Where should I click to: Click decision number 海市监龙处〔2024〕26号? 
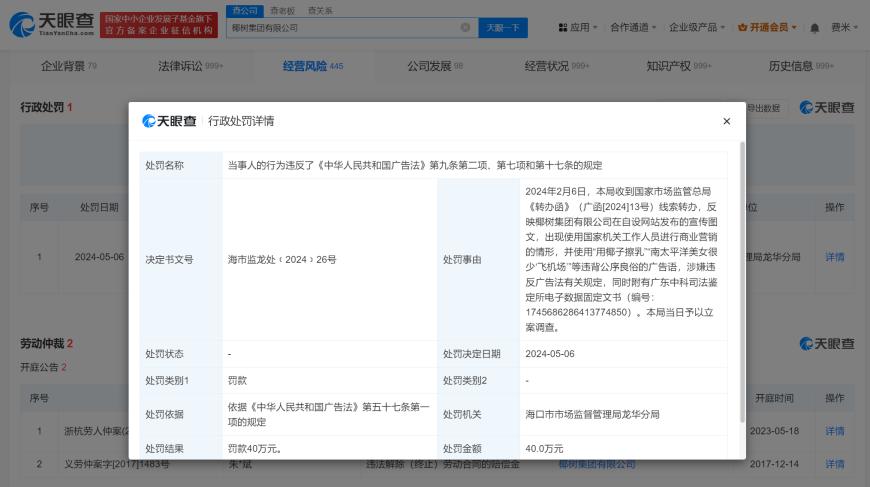(x=282, y=260)
